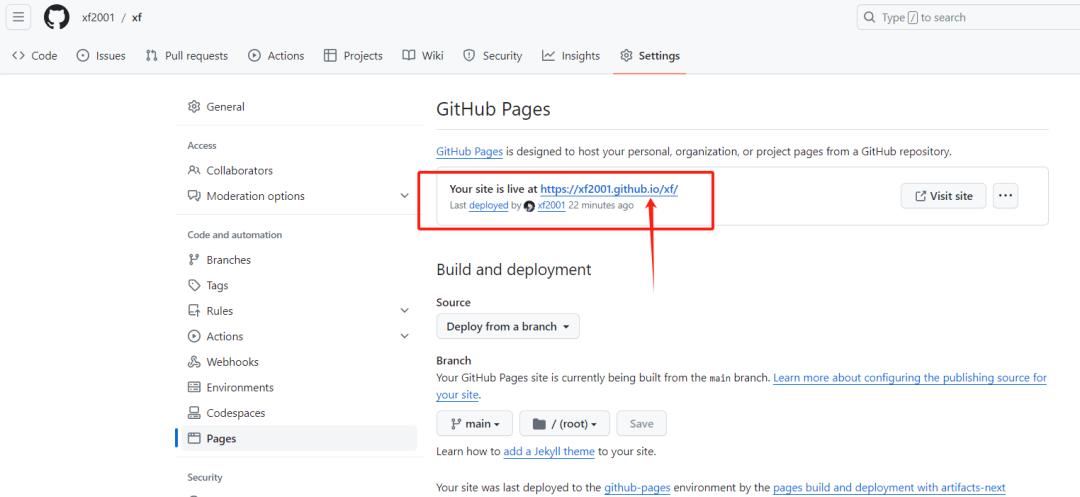Open the Deploy from a branch dropdown
The image size is (1080, 497).
[x=508, y=326]
